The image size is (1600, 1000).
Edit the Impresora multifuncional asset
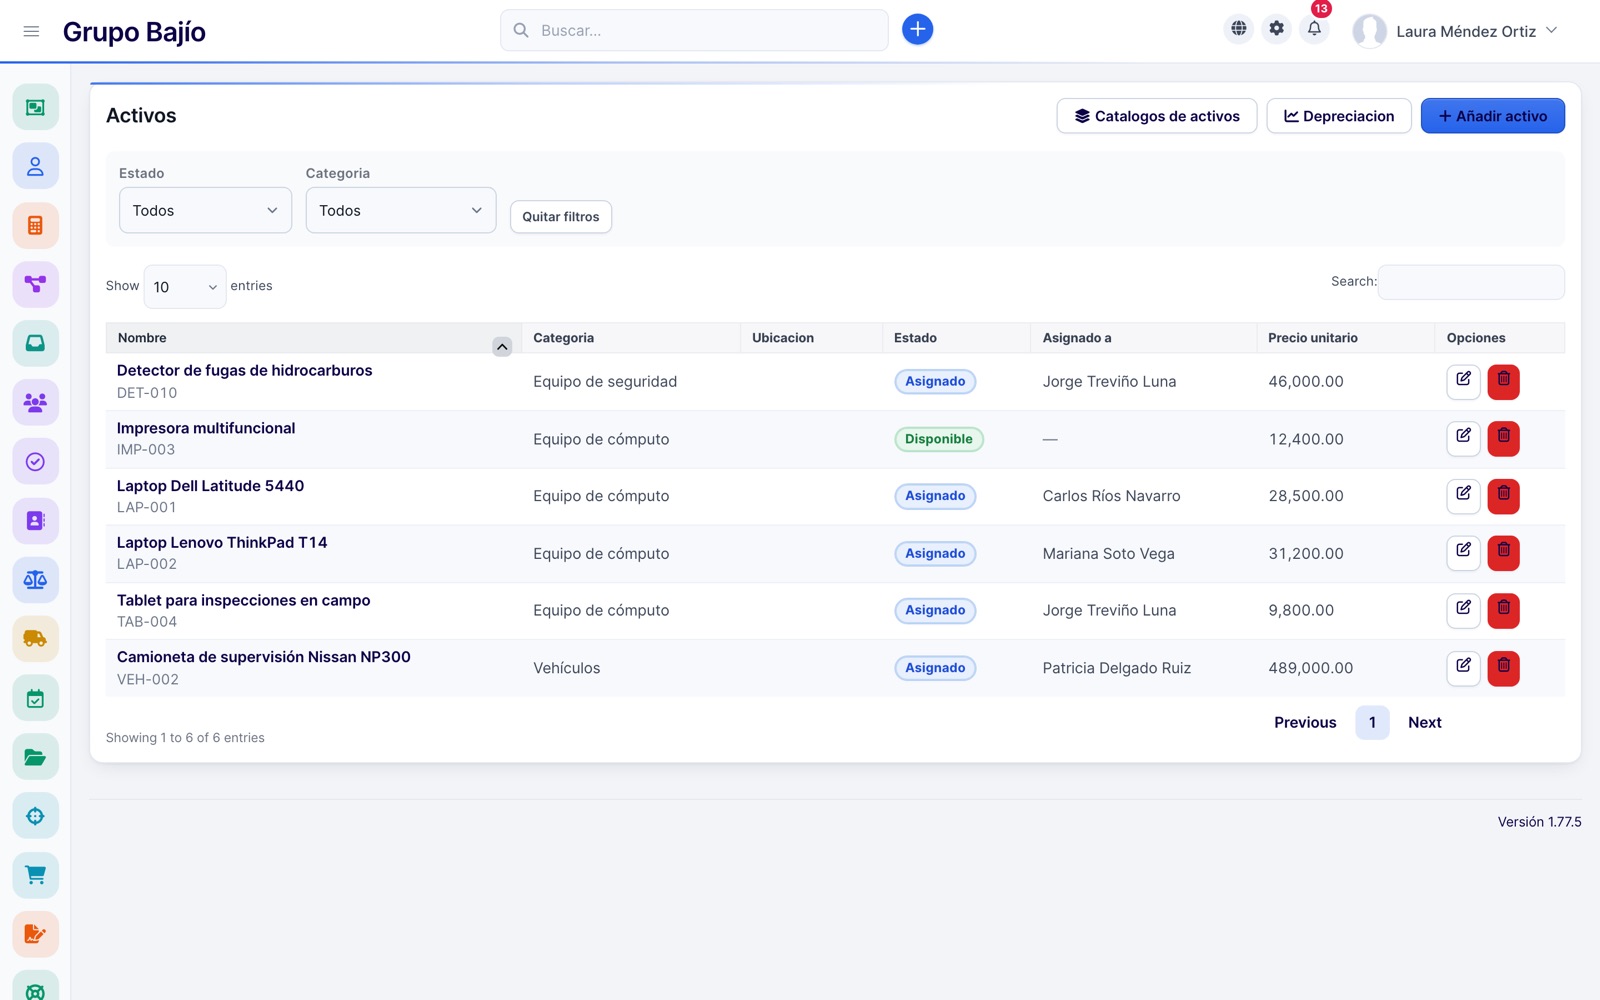pos(1463,438)
